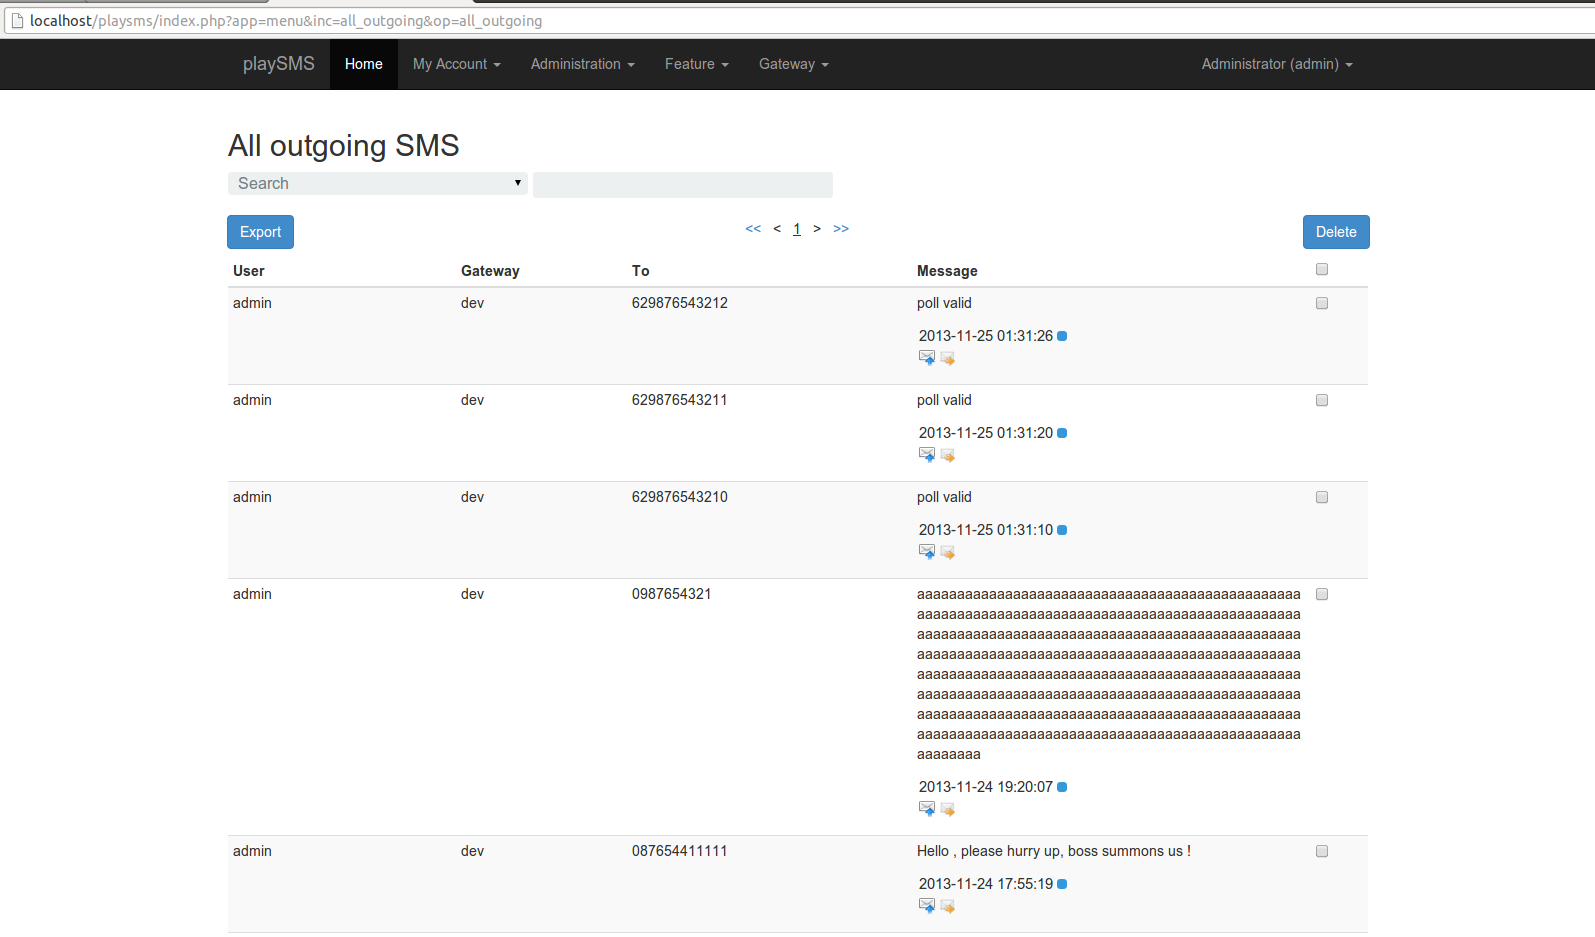Click timestamp 2013-11-25 01:31:26
Screen dimensions: 1595x937
tap(986, 336)
